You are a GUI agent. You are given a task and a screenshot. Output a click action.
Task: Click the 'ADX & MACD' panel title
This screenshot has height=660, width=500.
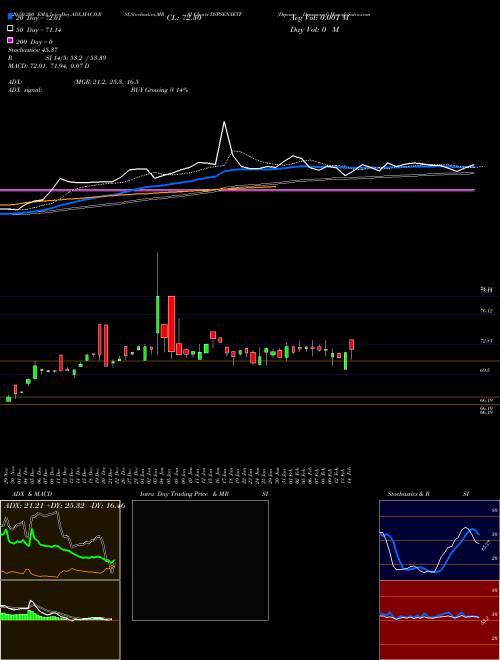pyautogui.click(x=32, y=494)
